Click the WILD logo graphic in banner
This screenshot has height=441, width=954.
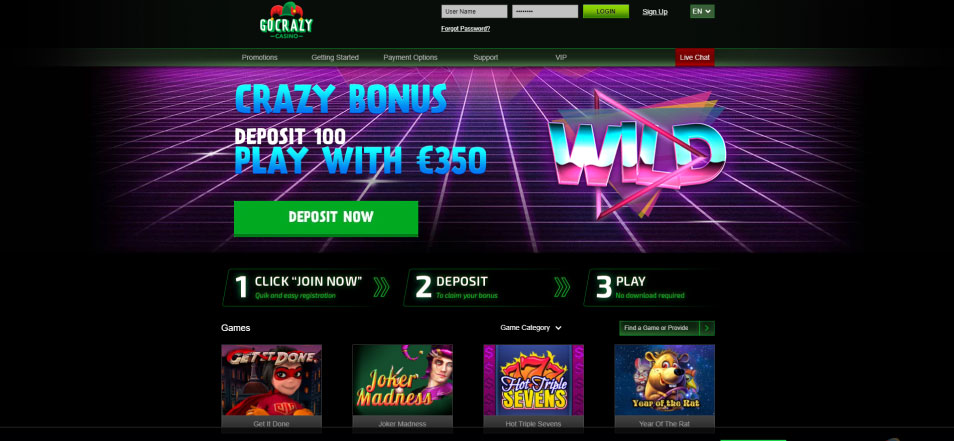[637, 155]
